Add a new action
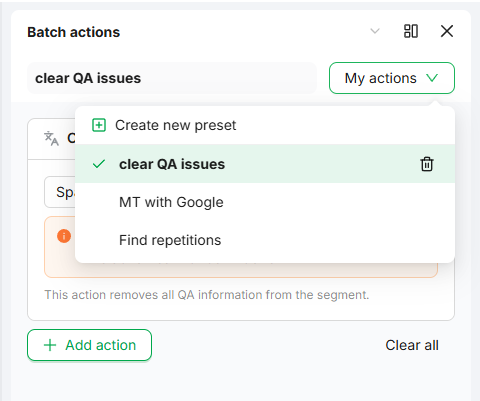 click(x=89, y=345)
